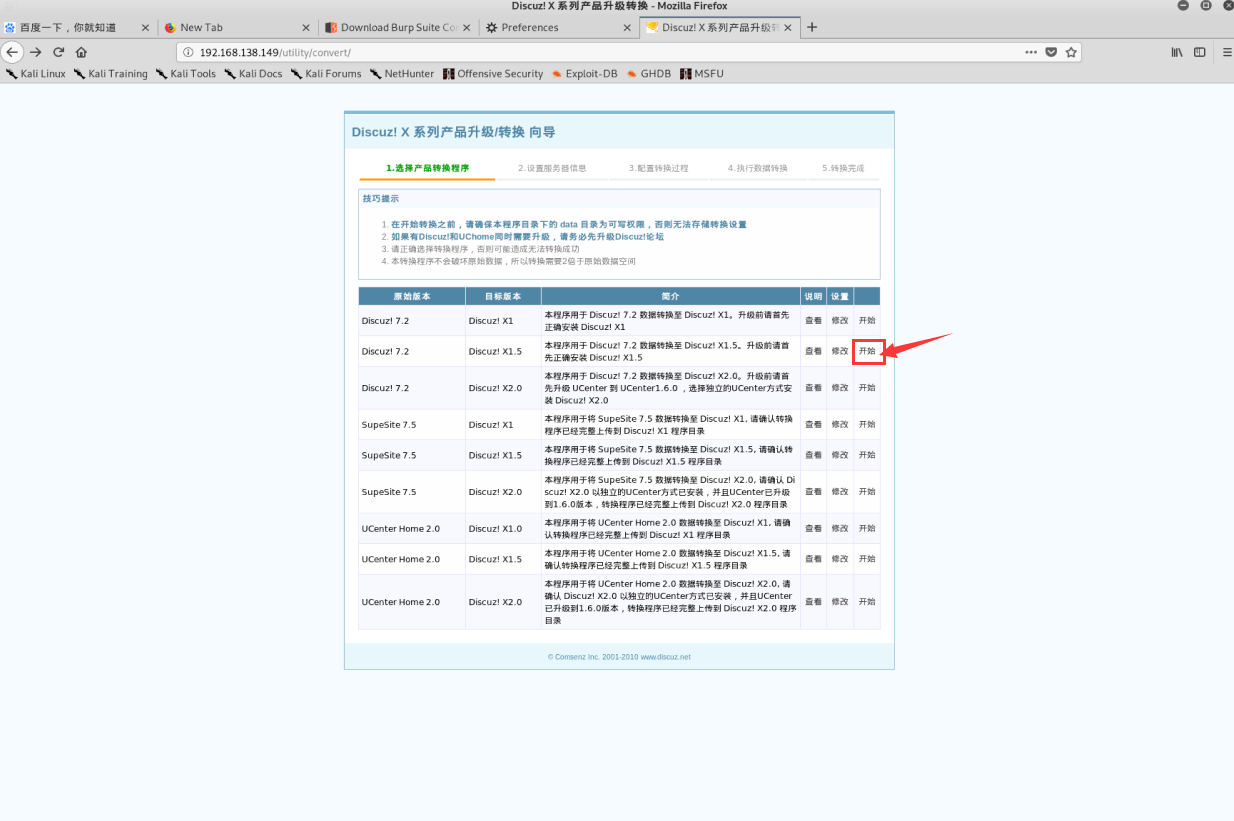Click 查看 for SupeSite 7.5 to X2.0

(814, 492)
